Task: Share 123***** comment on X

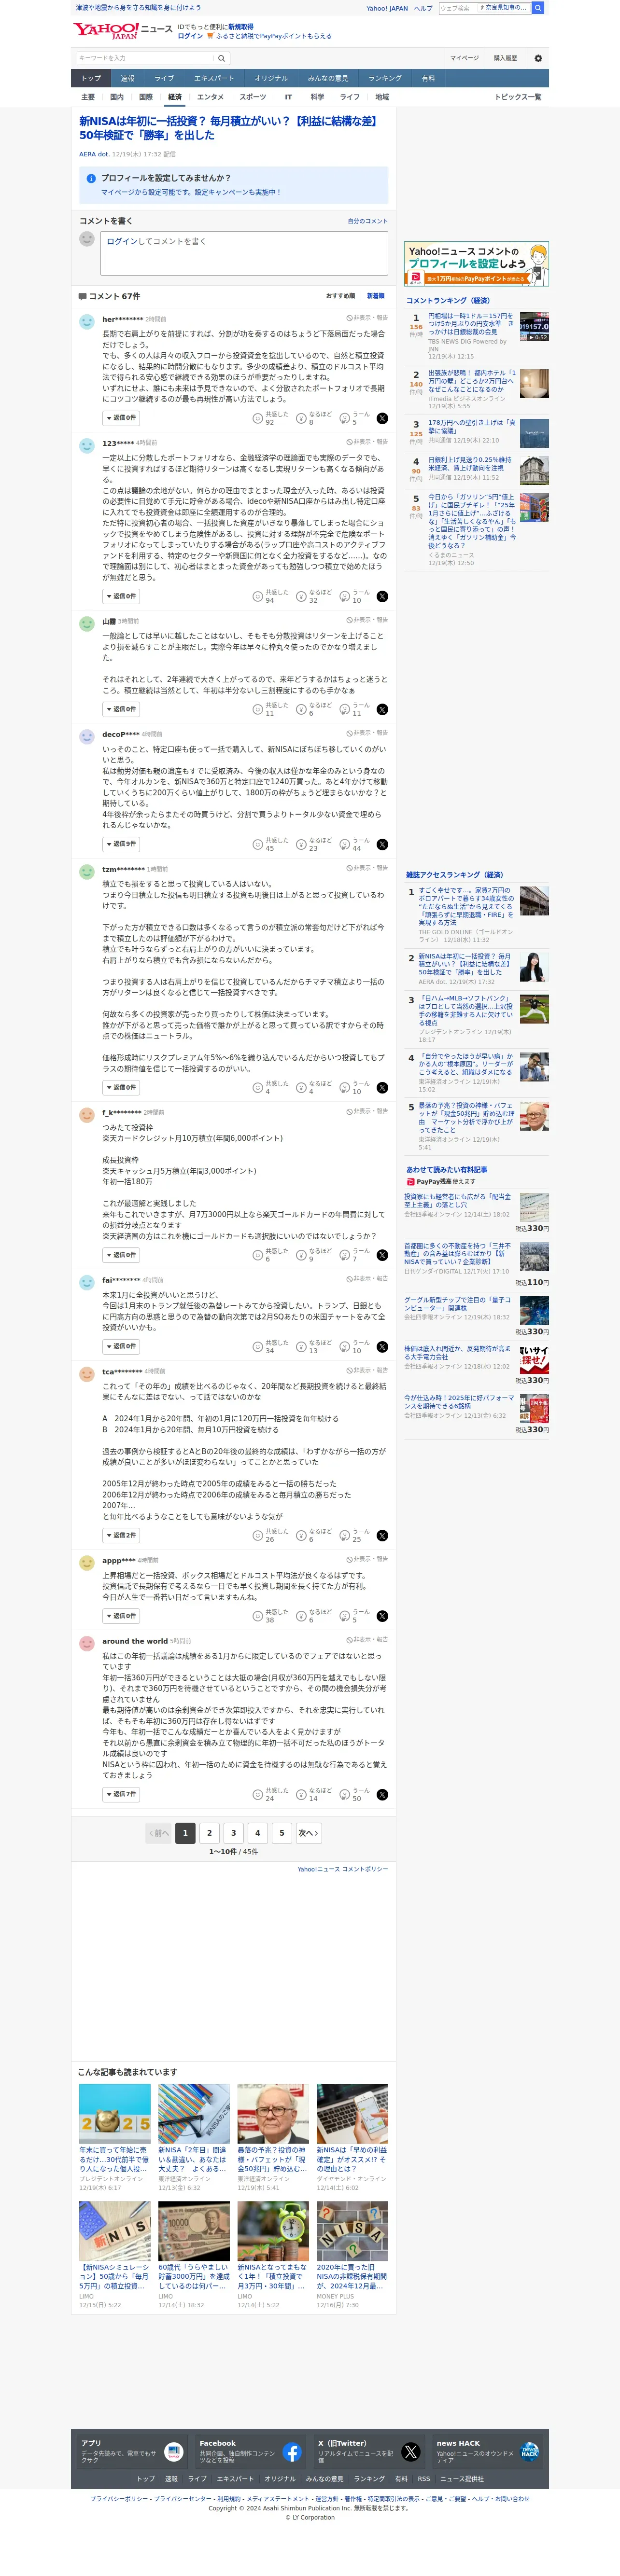Action: [382, 596]
